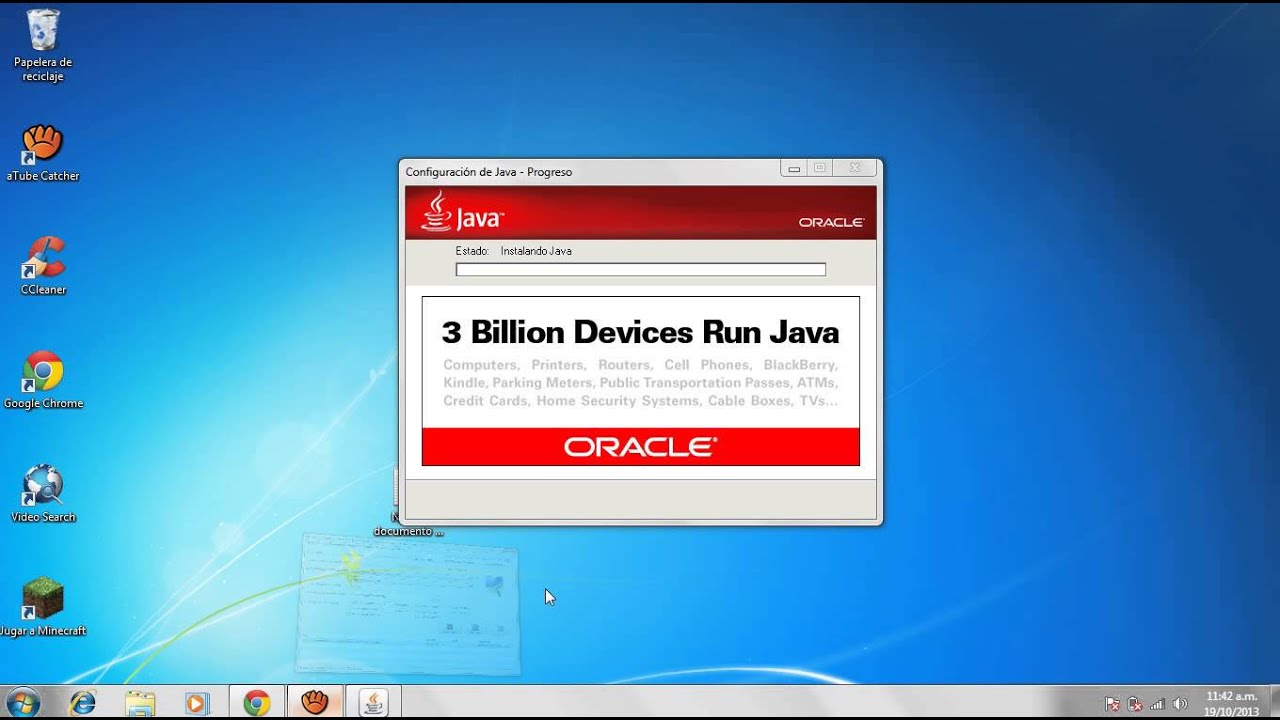Click the ORACLE logo in the Java header

(x=831, y=222)
